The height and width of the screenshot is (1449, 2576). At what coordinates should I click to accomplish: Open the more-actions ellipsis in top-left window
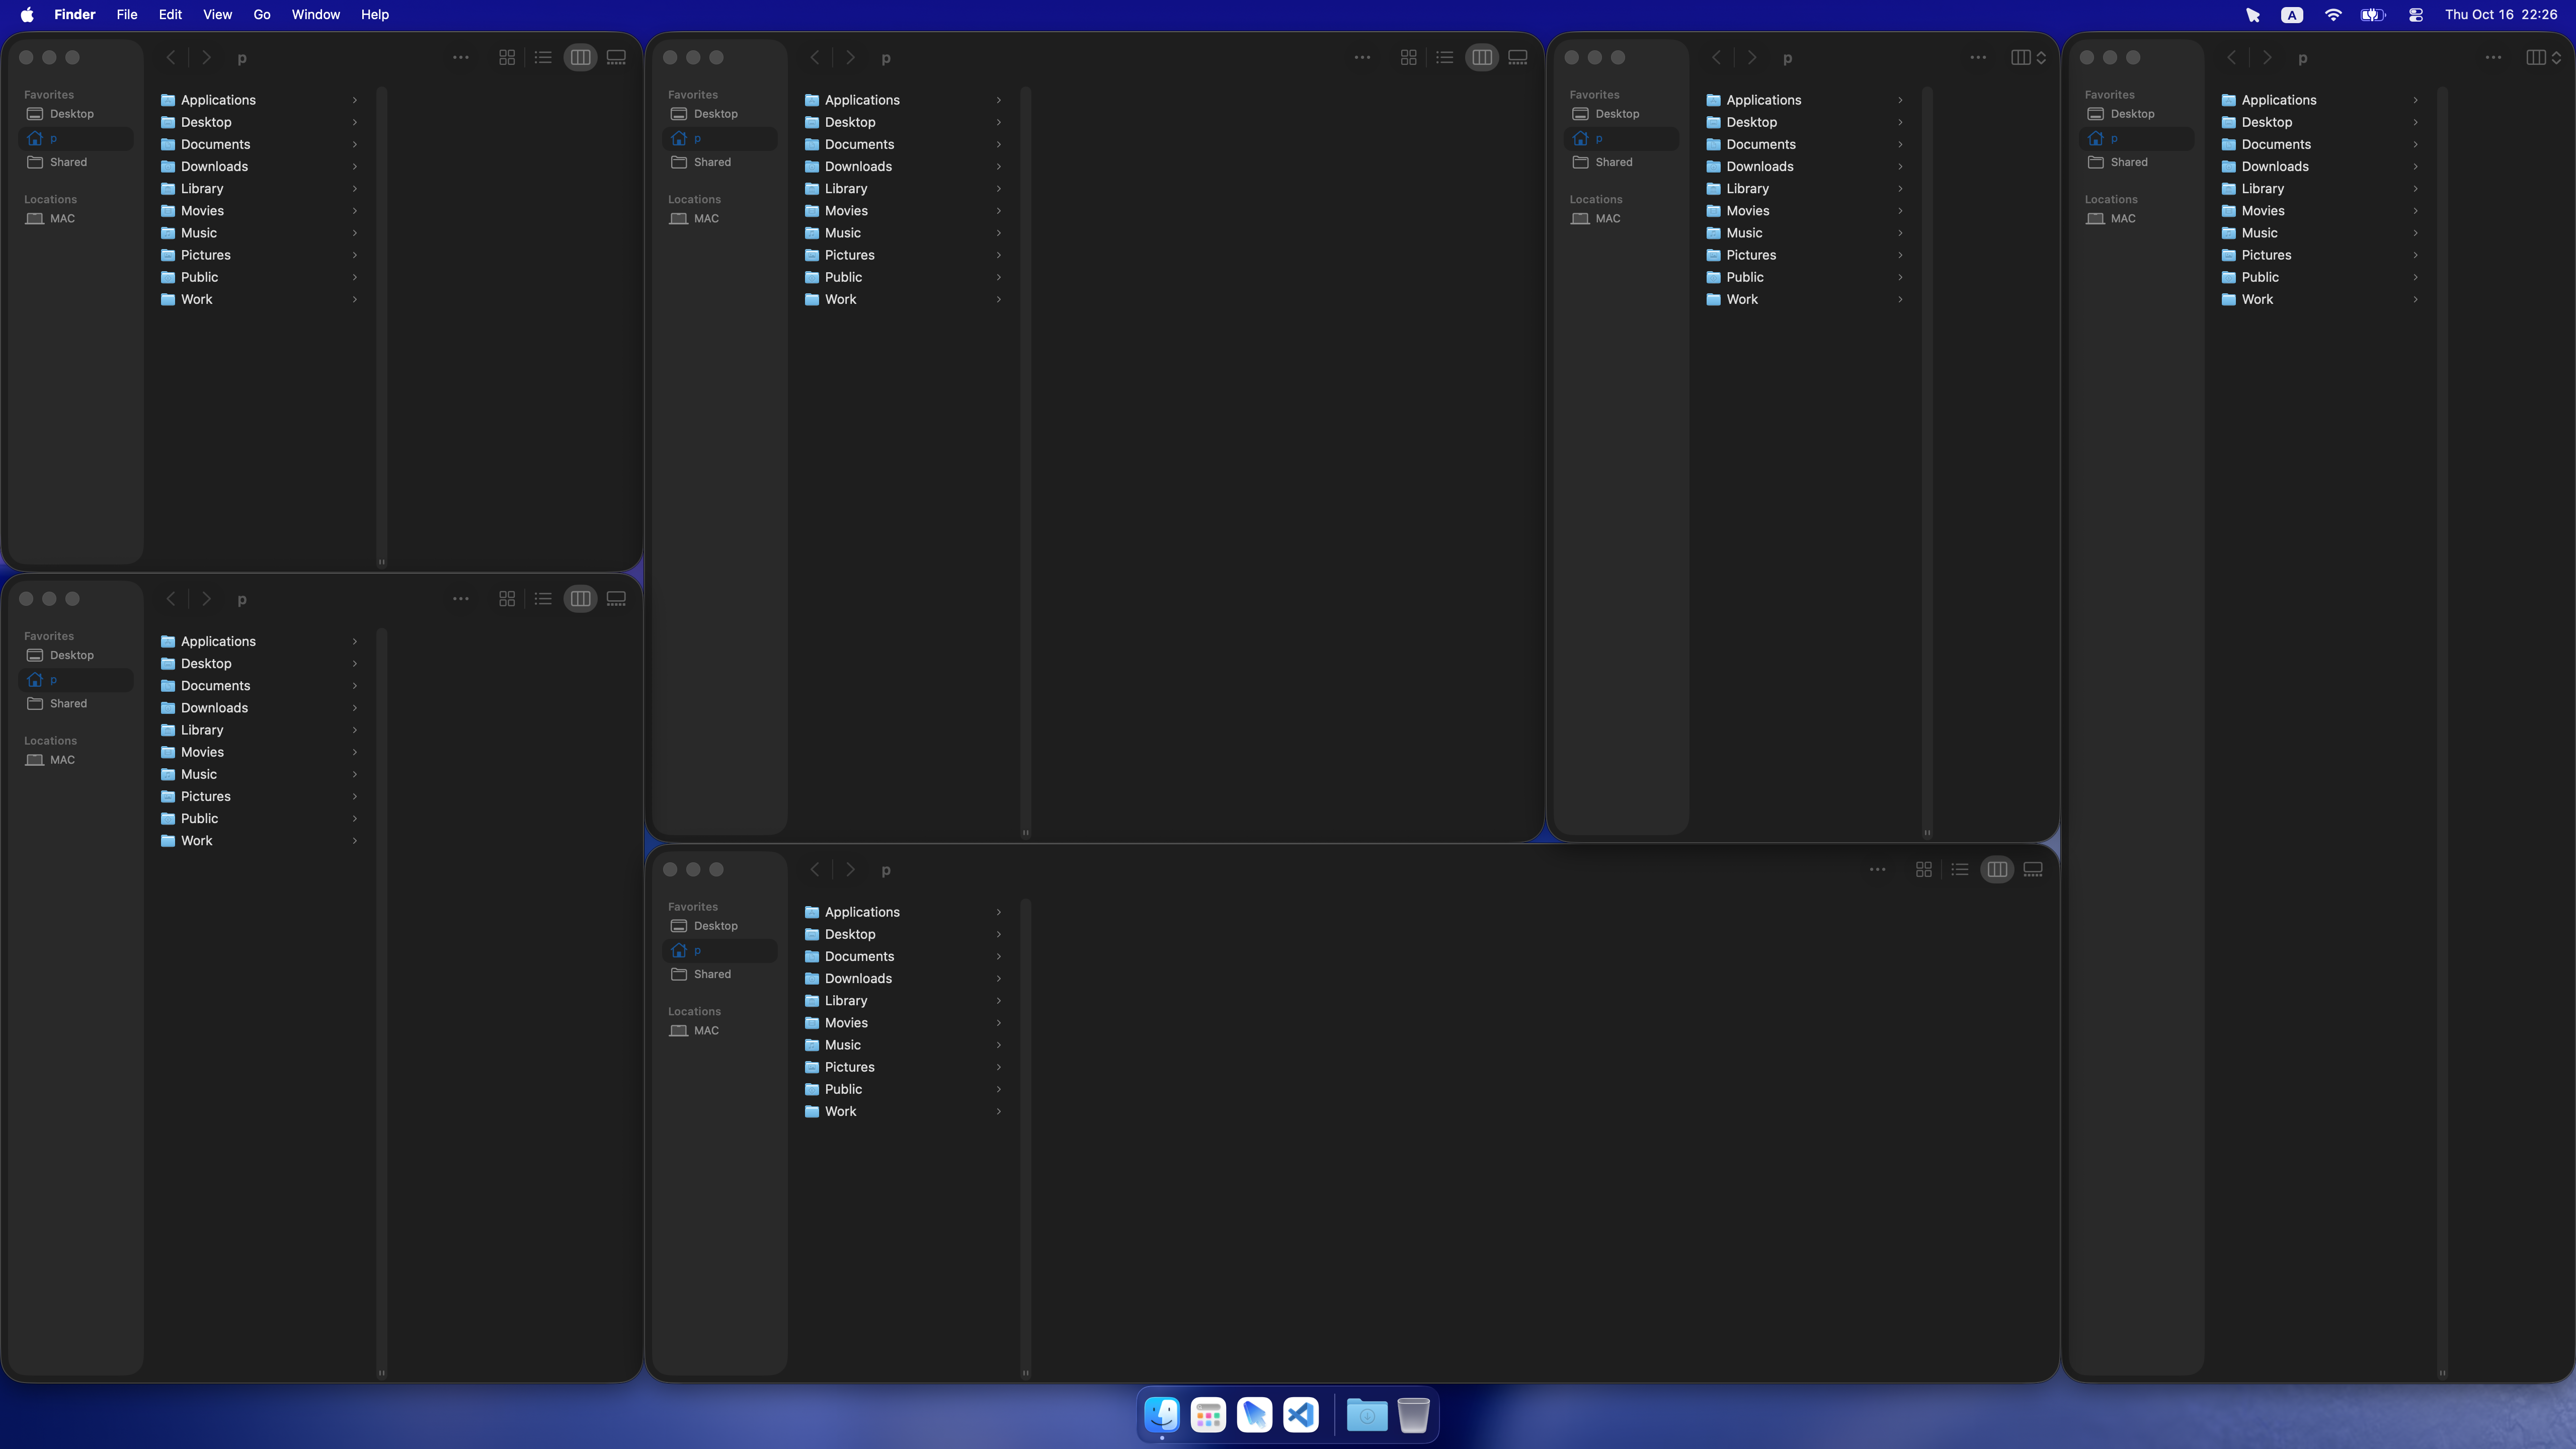(460, 58)
